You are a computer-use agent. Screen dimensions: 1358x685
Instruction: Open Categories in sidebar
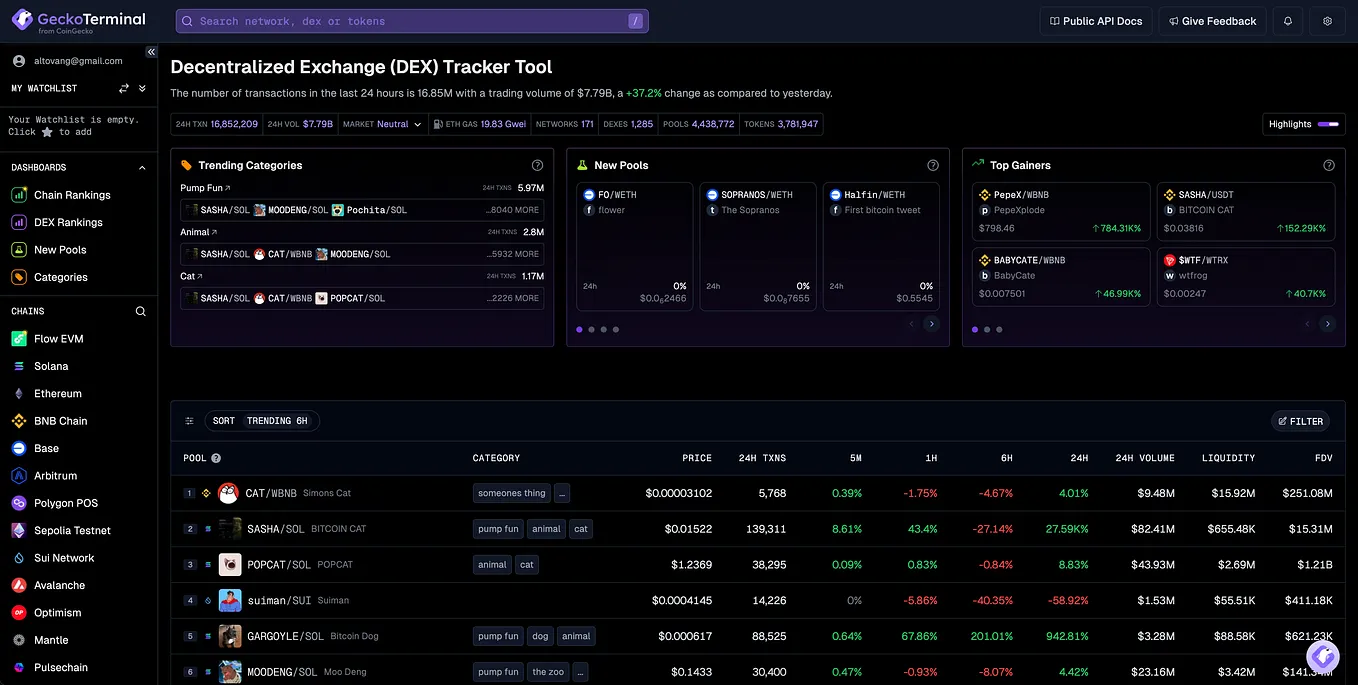tap(61, 277)
